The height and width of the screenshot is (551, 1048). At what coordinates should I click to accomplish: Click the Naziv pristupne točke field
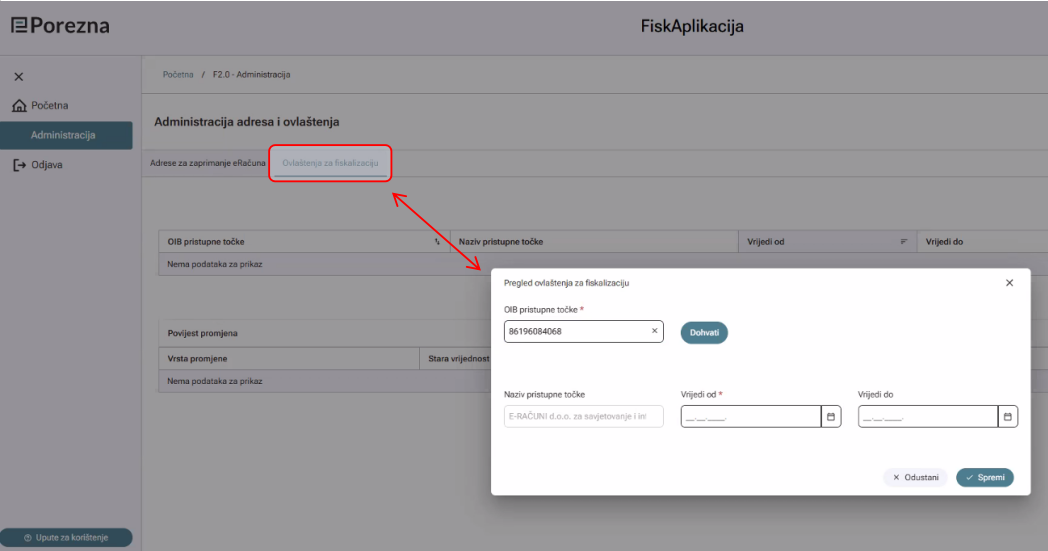coord(583,417)
